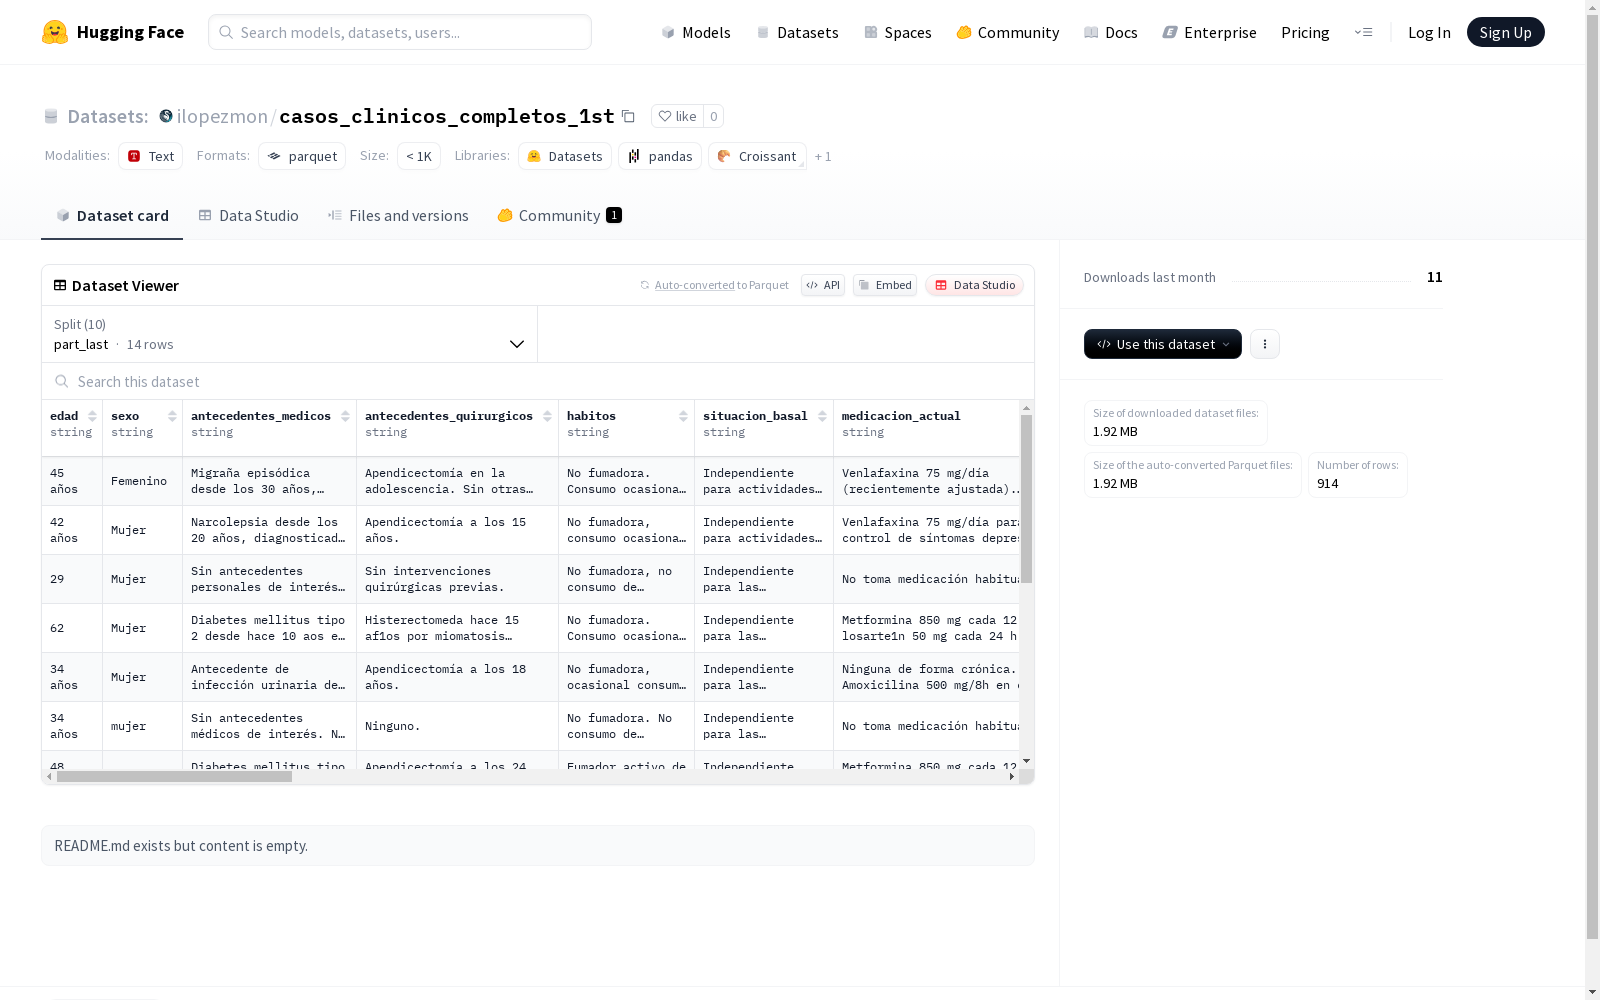Switch to the Community tab
The image size is (1600, 1000).
(x=559, y=216)
